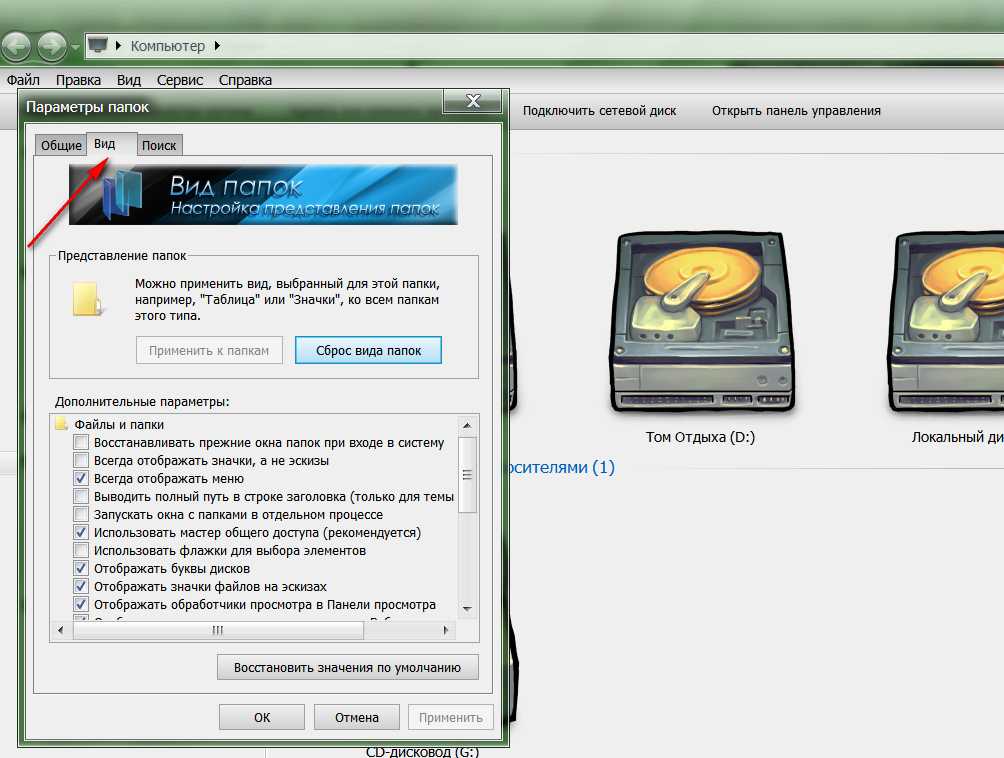The image size is (1004, 758).
Task: Click the computer icon in address bar
Action: pyautogui.click(x=98, y=46)
